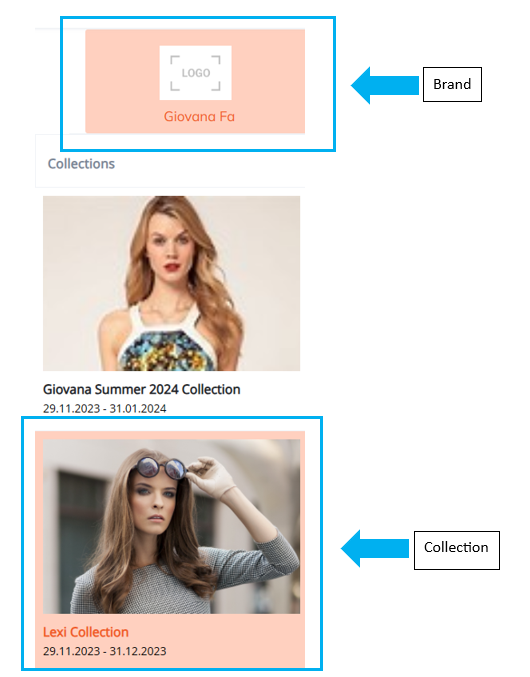Screen dimensions: 530x677
Task: Click the empty area right of the Collections header
Action: point(210,164)
